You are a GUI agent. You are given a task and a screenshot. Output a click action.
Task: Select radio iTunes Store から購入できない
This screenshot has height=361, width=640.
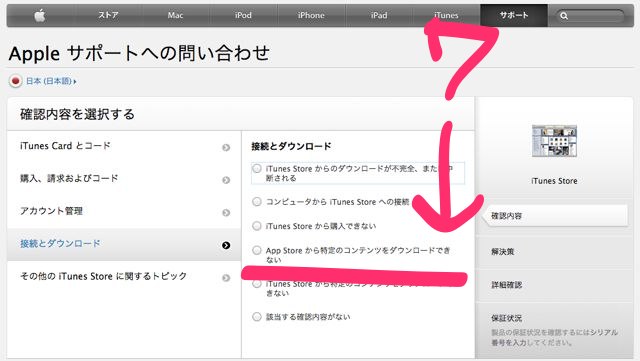coord(257,226)
